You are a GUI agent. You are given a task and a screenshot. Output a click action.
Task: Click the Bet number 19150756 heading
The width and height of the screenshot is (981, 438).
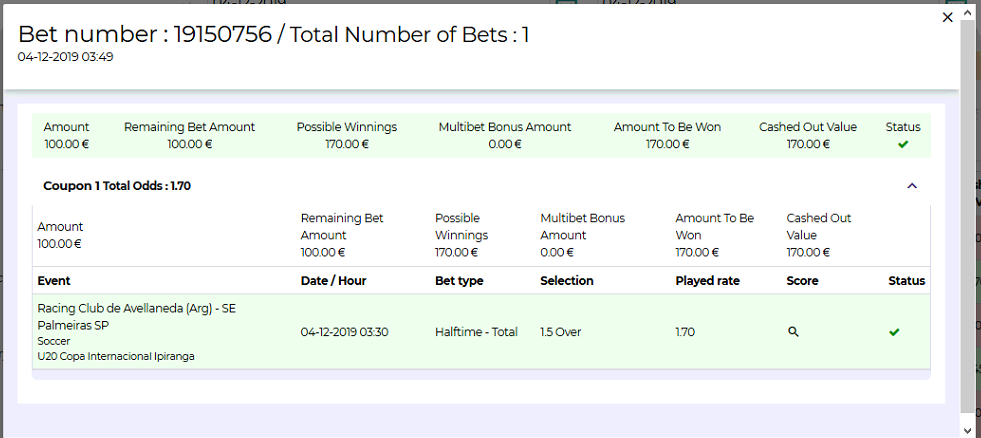[x=273, y=35]
